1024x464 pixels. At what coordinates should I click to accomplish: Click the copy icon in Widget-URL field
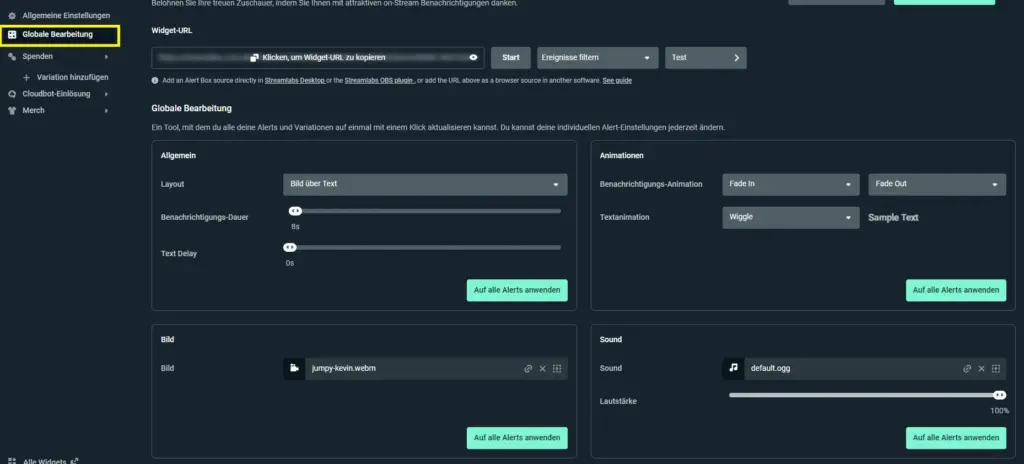click(x=255, y=58)
